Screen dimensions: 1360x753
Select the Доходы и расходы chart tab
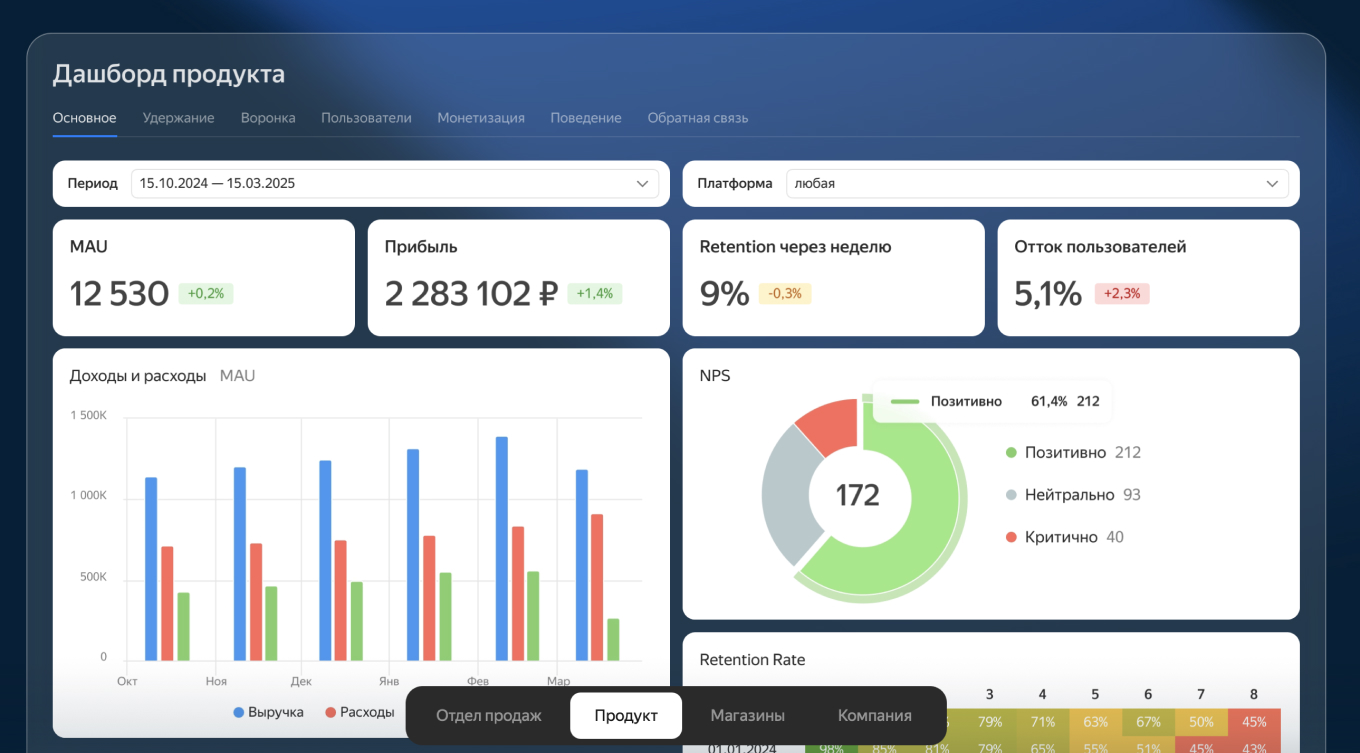click(x=138, y=376)
